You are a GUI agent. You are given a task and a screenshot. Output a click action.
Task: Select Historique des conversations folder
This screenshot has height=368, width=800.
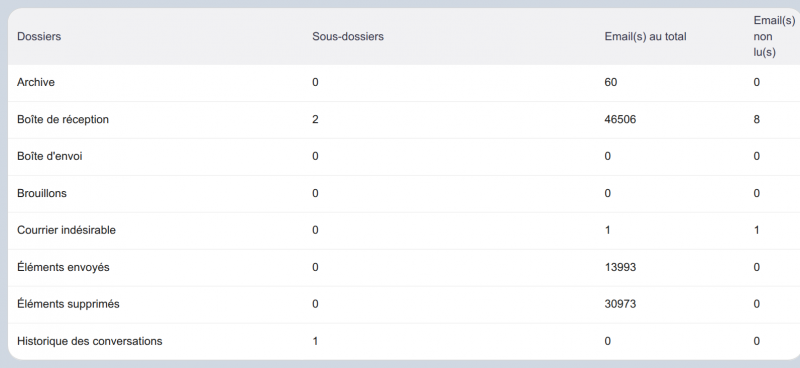coord(89,341)
